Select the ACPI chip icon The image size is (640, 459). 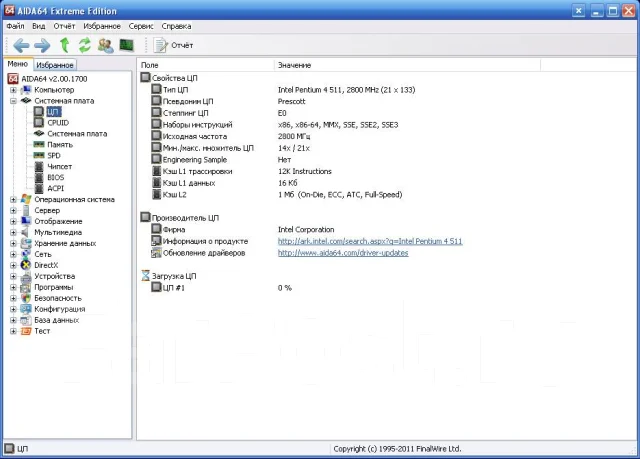click(x=39, y=188)
